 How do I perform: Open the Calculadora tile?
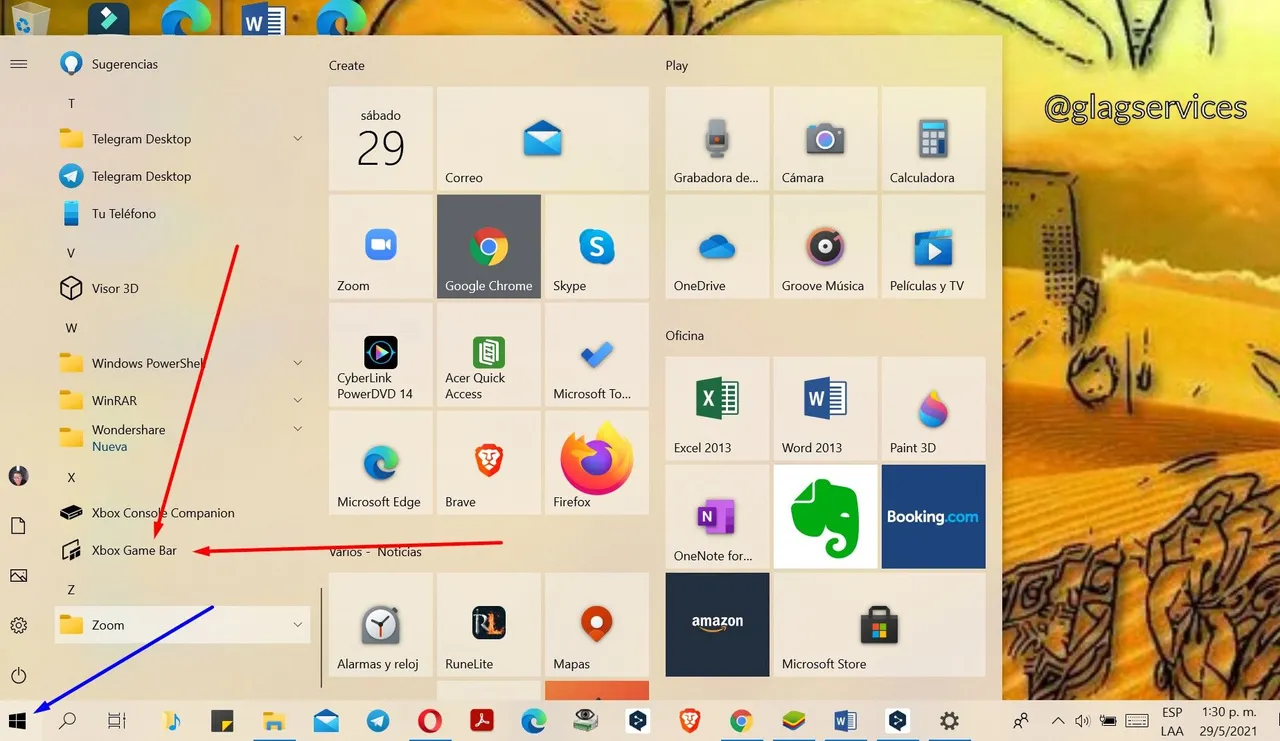933,138
